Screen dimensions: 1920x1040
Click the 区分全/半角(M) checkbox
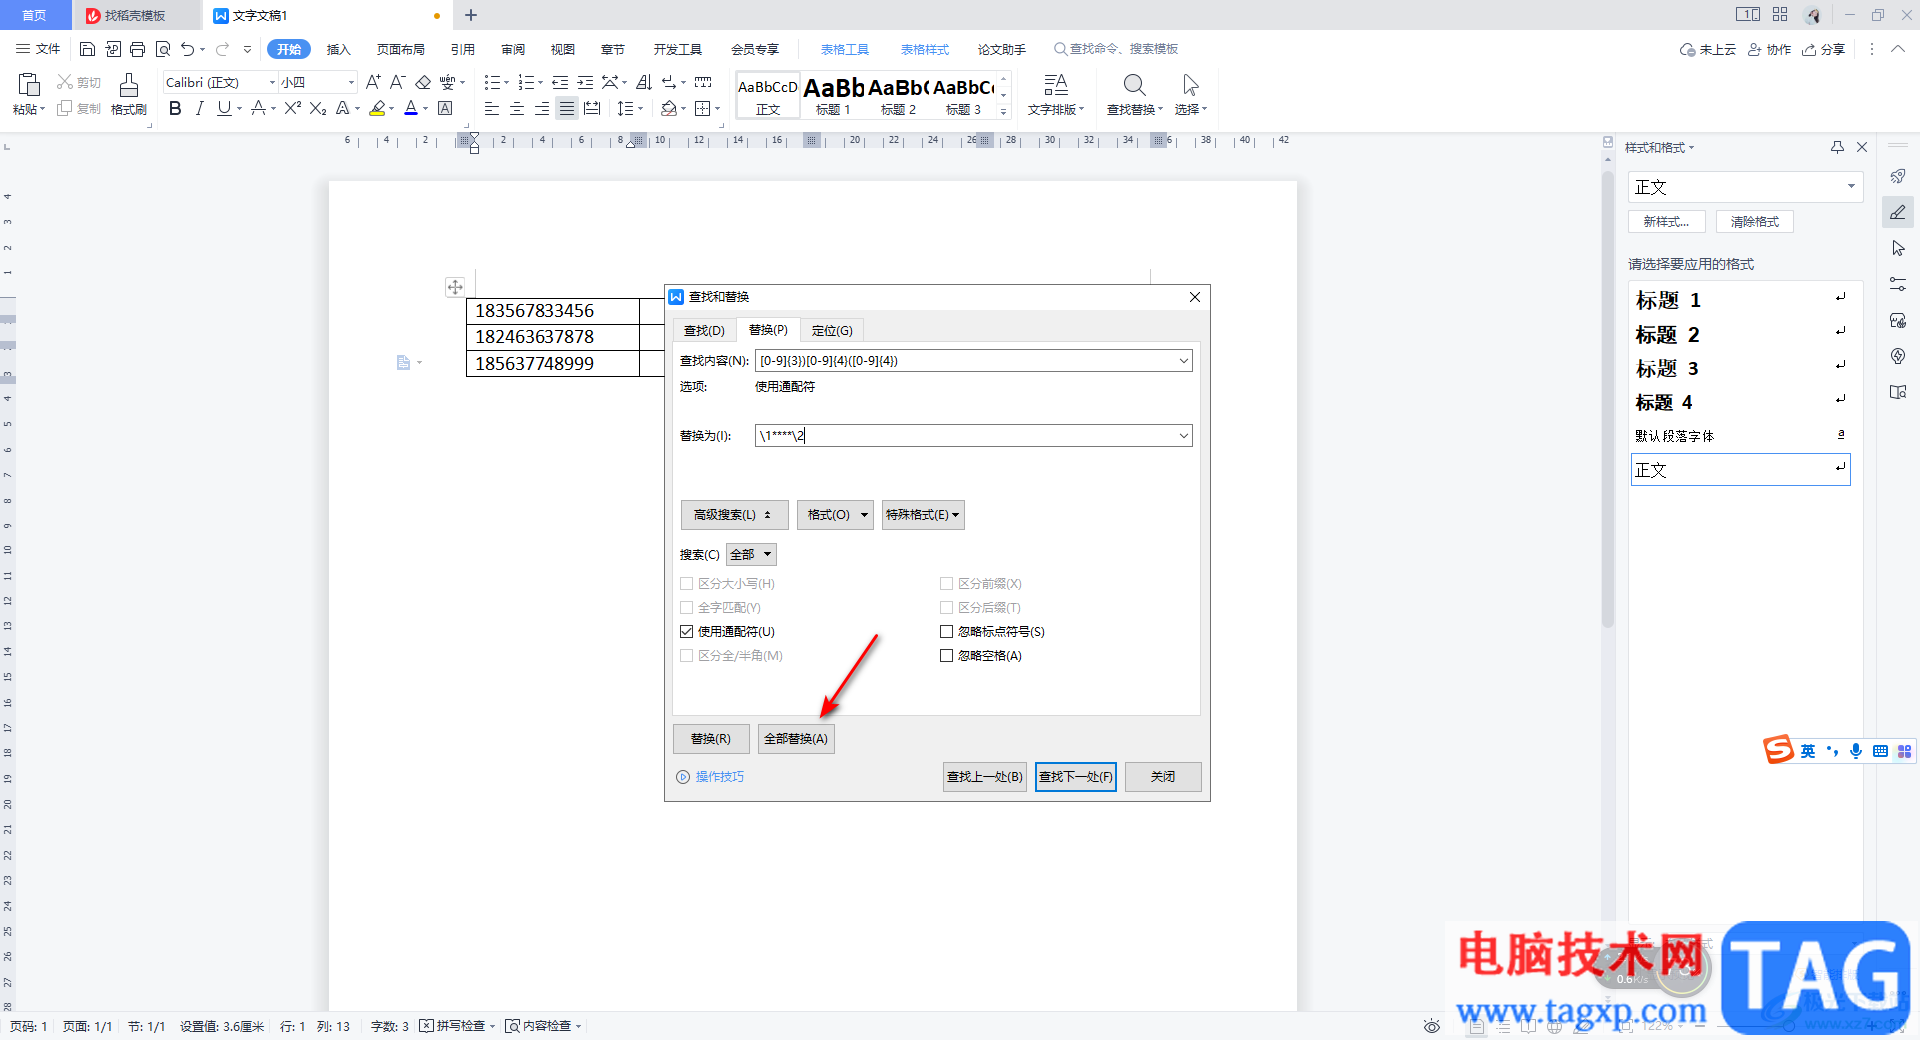click(x=686, y=656)
